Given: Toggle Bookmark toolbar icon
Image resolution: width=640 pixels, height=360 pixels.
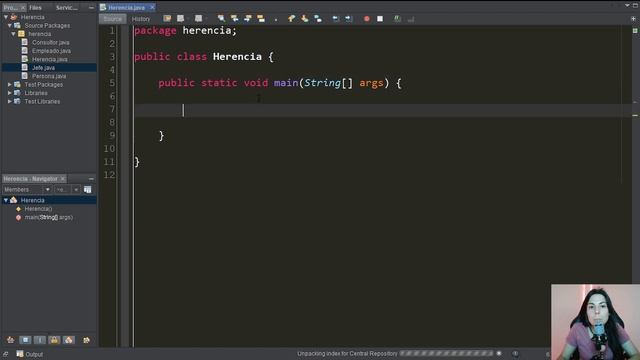Looking at the screenshot, I should (318, 18).
